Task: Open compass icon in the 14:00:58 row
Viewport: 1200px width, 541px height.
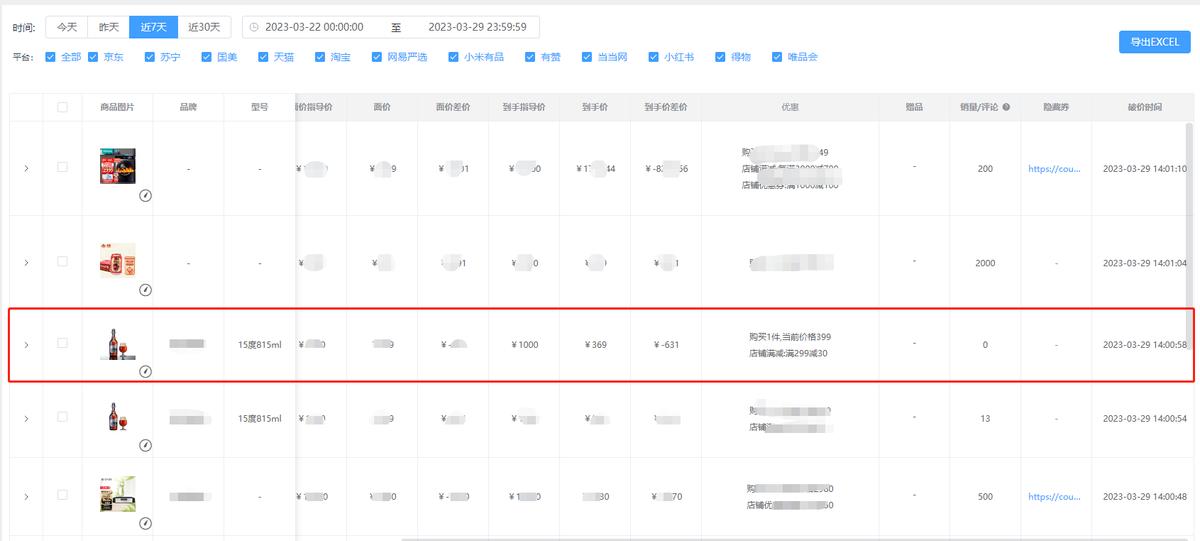Action: point(145,371)
